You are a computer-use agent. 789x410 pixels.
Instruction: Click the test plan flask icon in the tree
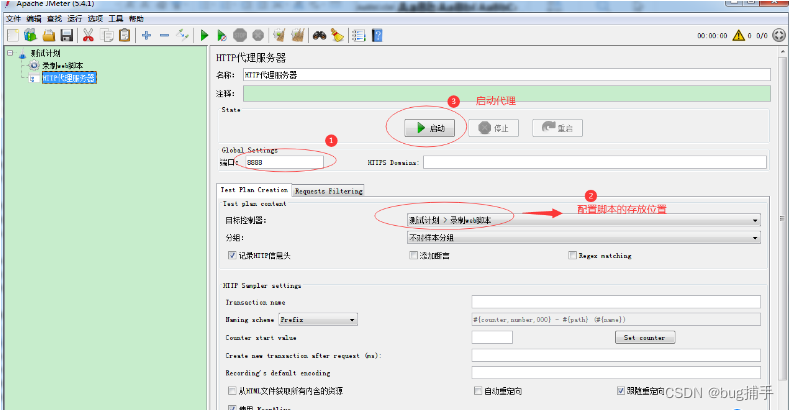click(22, 53)
